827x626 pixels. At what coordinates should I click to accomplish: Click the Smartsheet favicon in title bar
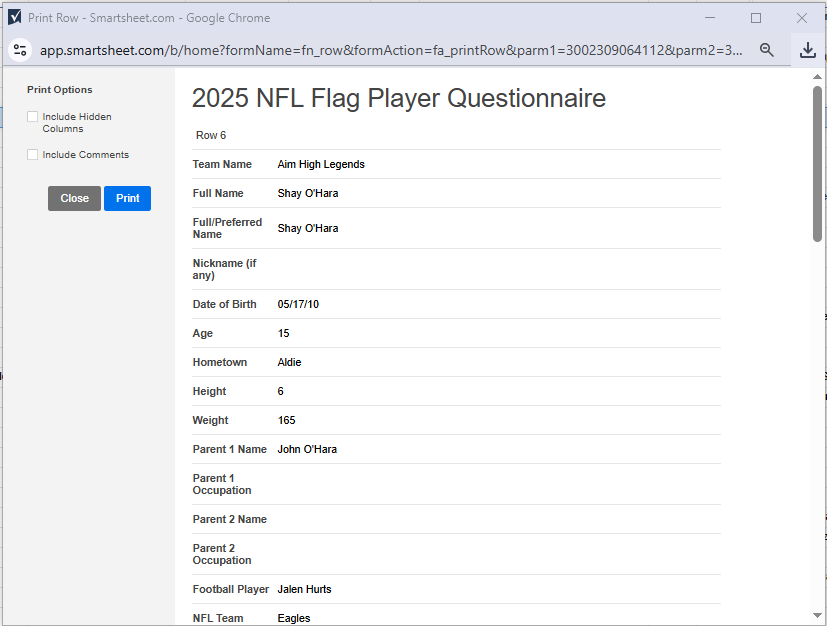pos(15,17)
